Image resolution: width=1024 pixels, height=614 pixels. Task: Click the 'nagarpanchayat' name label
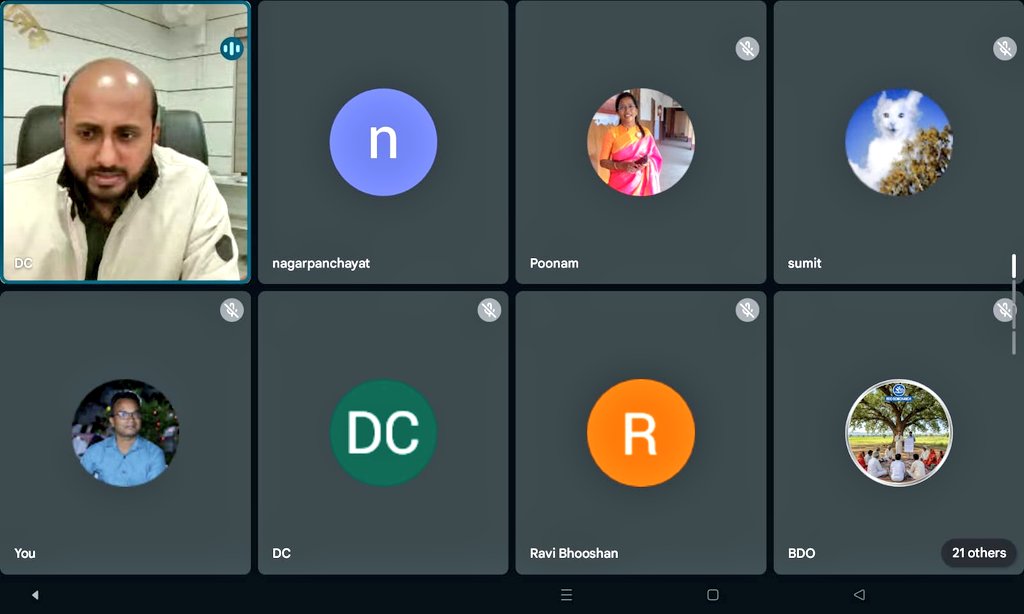321,263
